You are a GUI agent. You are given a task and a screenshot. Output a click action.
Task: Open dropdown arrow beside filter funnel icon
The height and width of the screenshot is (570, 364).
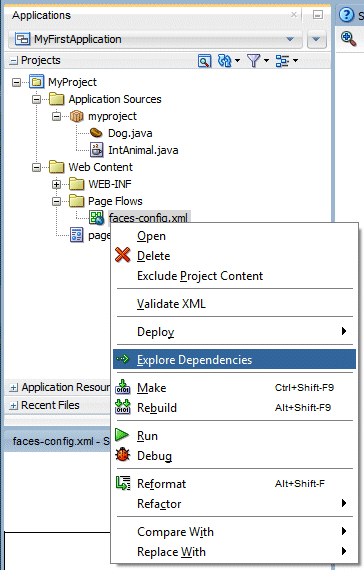(266, 60)
